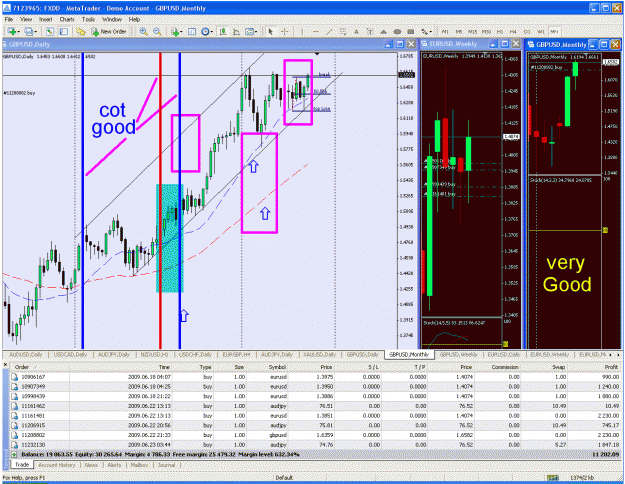Screen dimensions: 625x484
Task: Open the new chart toolbar button
Action: click(12, 31)
